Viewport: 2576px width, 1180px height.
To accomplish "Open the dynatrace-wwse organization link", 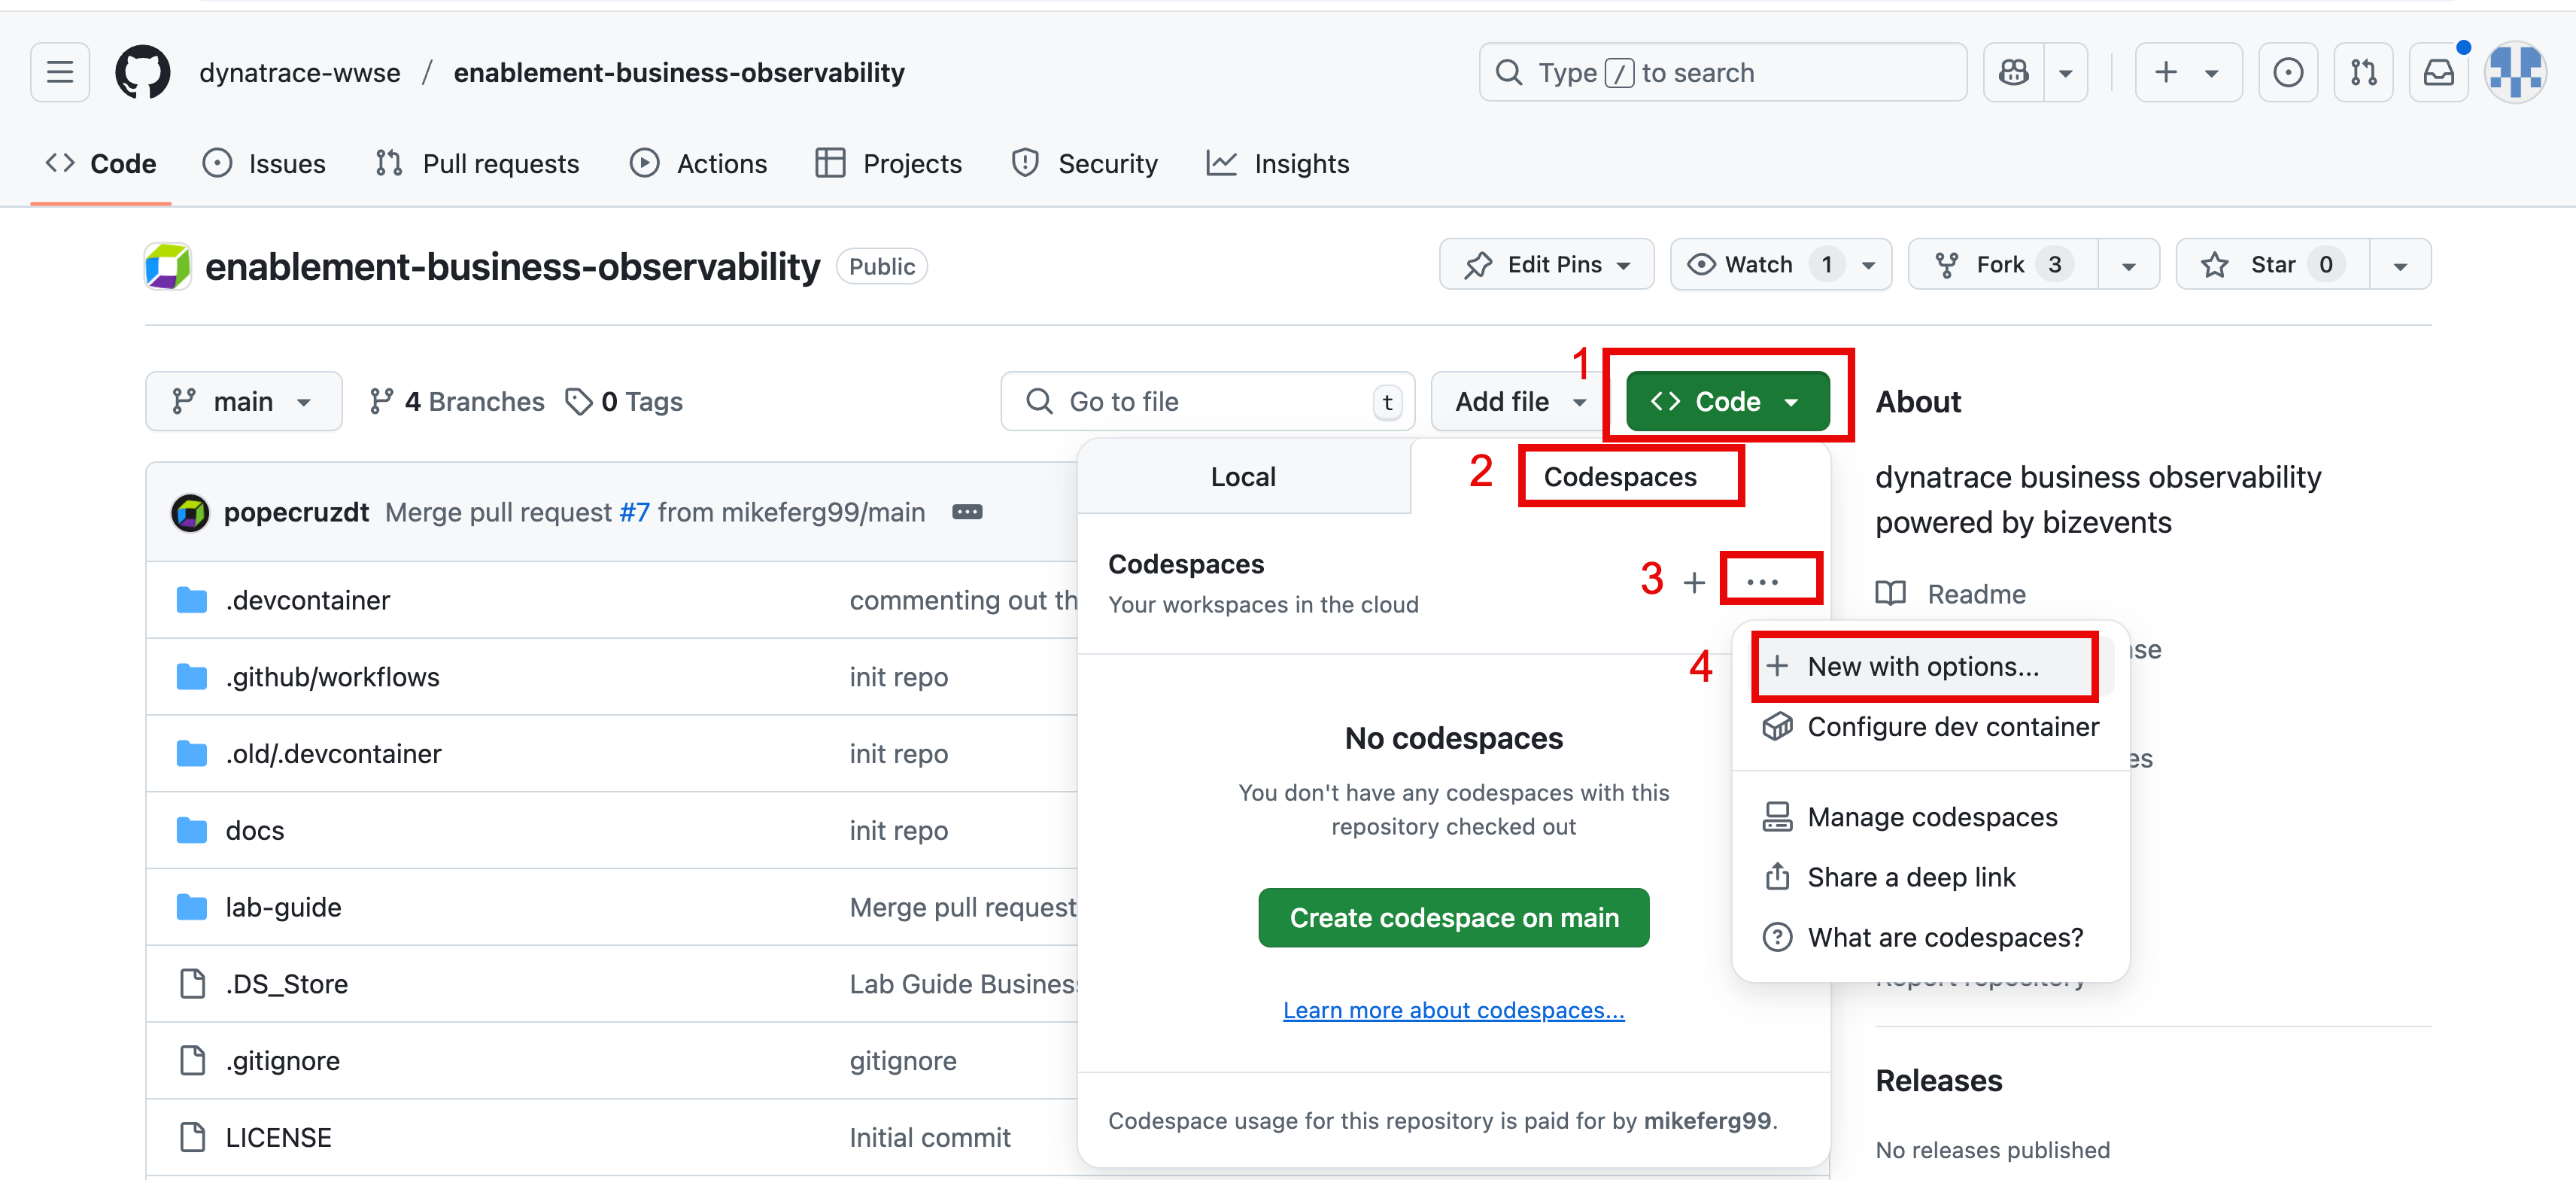I will pos(300,72).
